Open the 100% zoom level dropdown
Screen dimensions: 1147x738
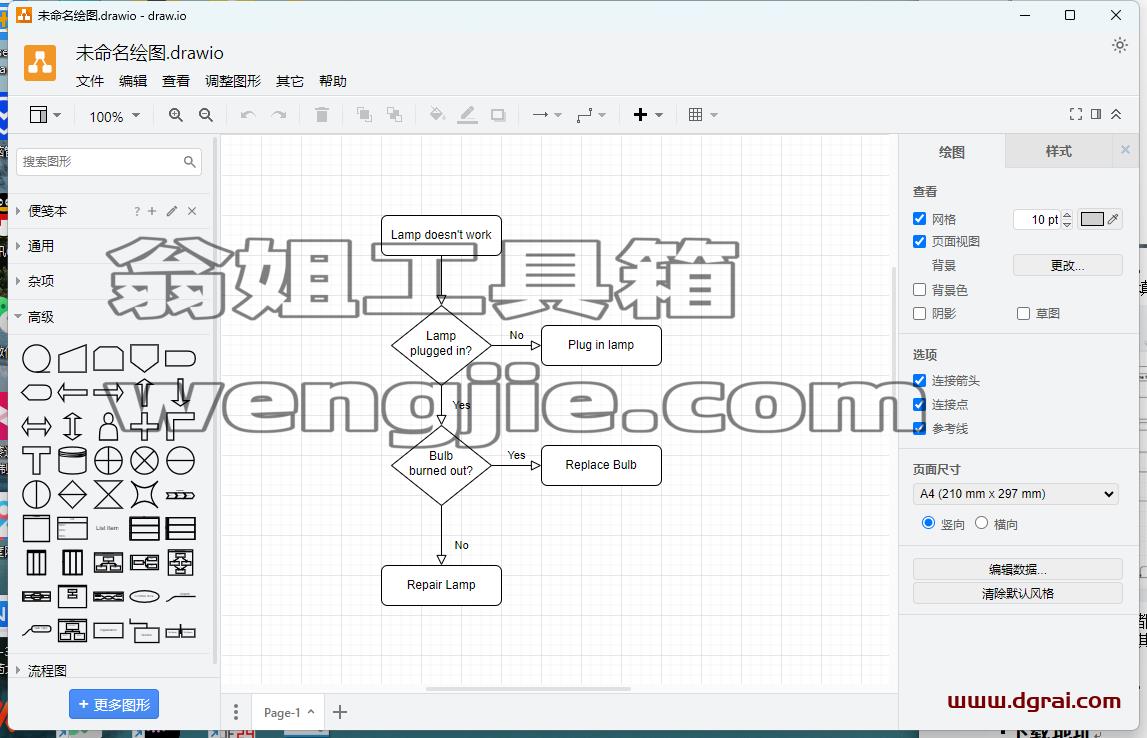tap(114, 116)
